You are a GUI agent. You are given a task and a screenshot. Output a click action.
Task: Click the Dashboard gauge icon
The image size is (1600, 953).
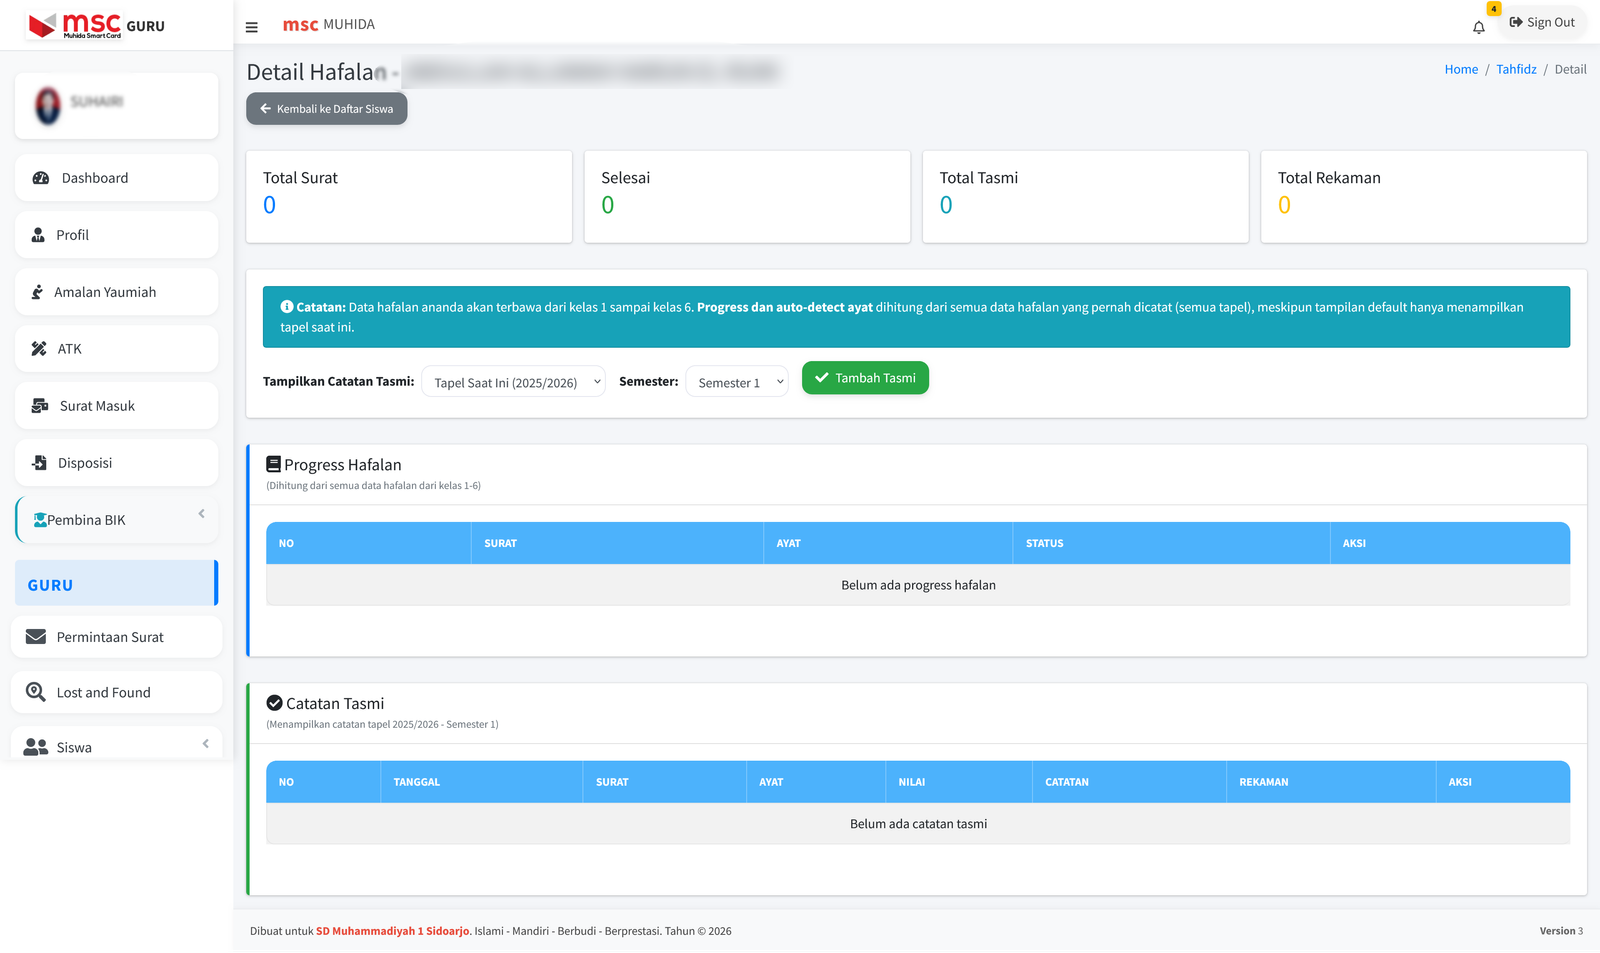[41, 178]
